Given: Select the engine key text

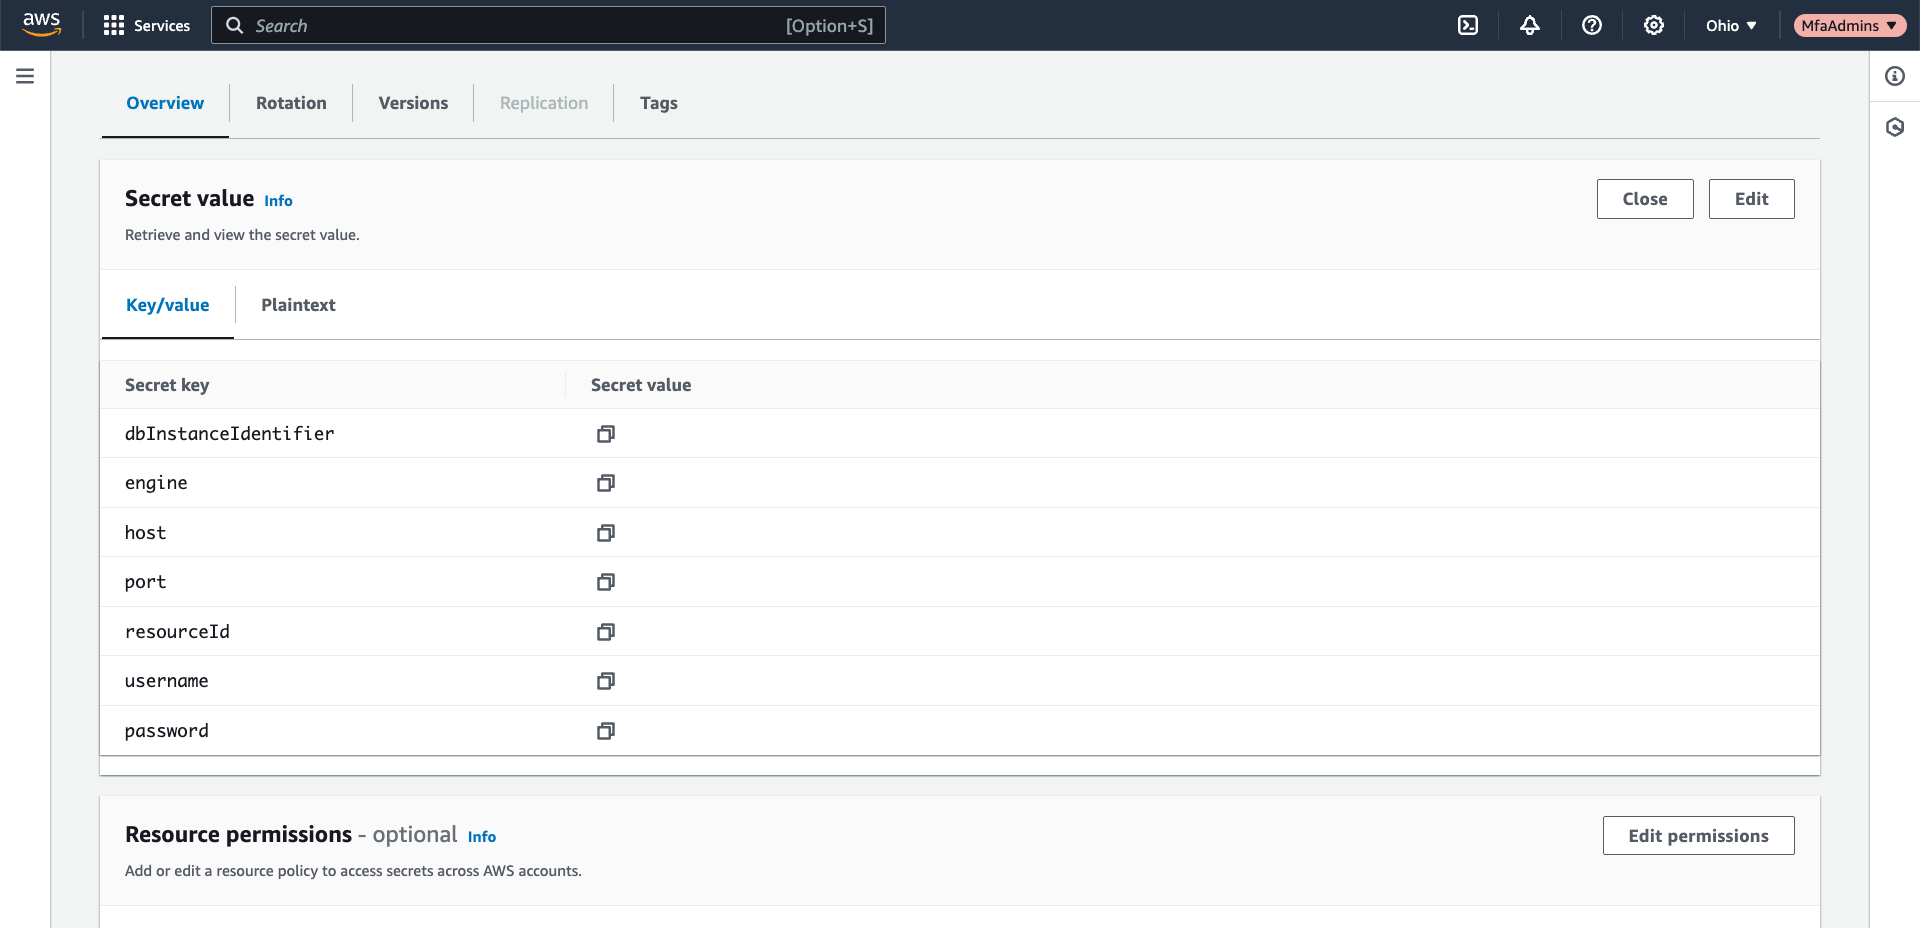Looking at the screenshot, I should [156, 483].
